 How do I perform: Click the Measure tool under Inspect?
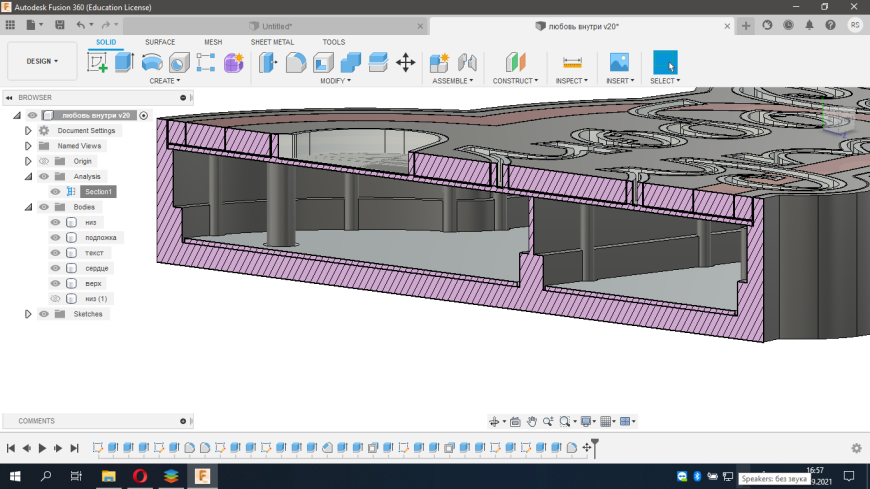(572, 62)
